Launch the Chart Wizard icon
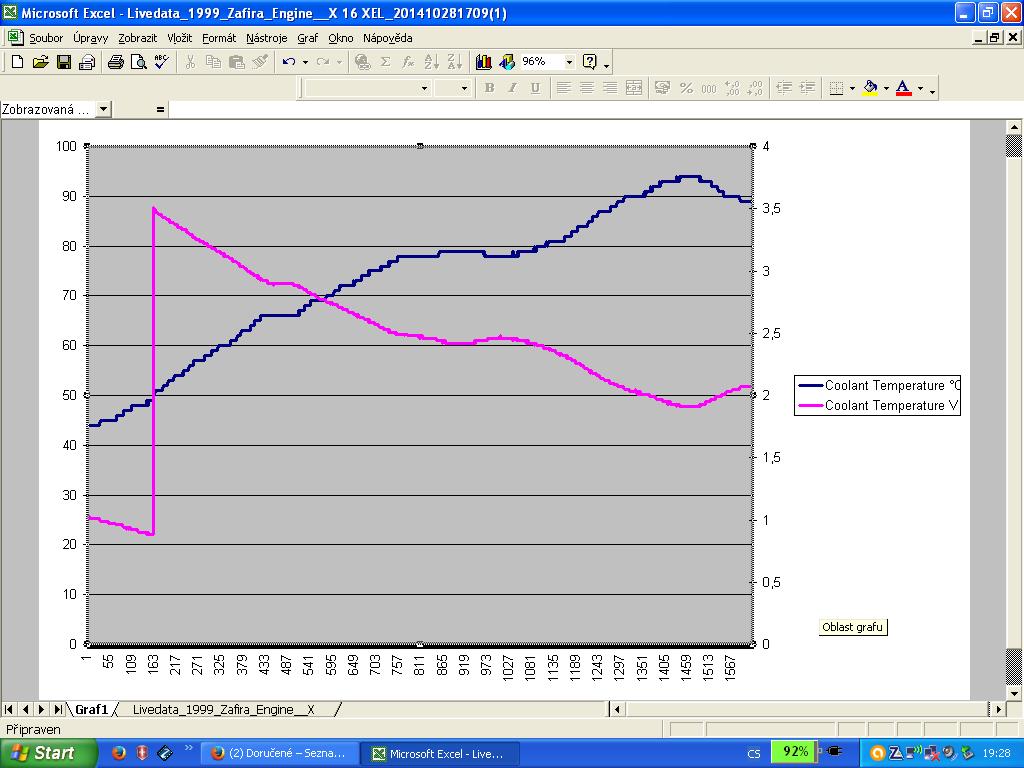This screenshot has height=768, width=1024. pos(484,62)
